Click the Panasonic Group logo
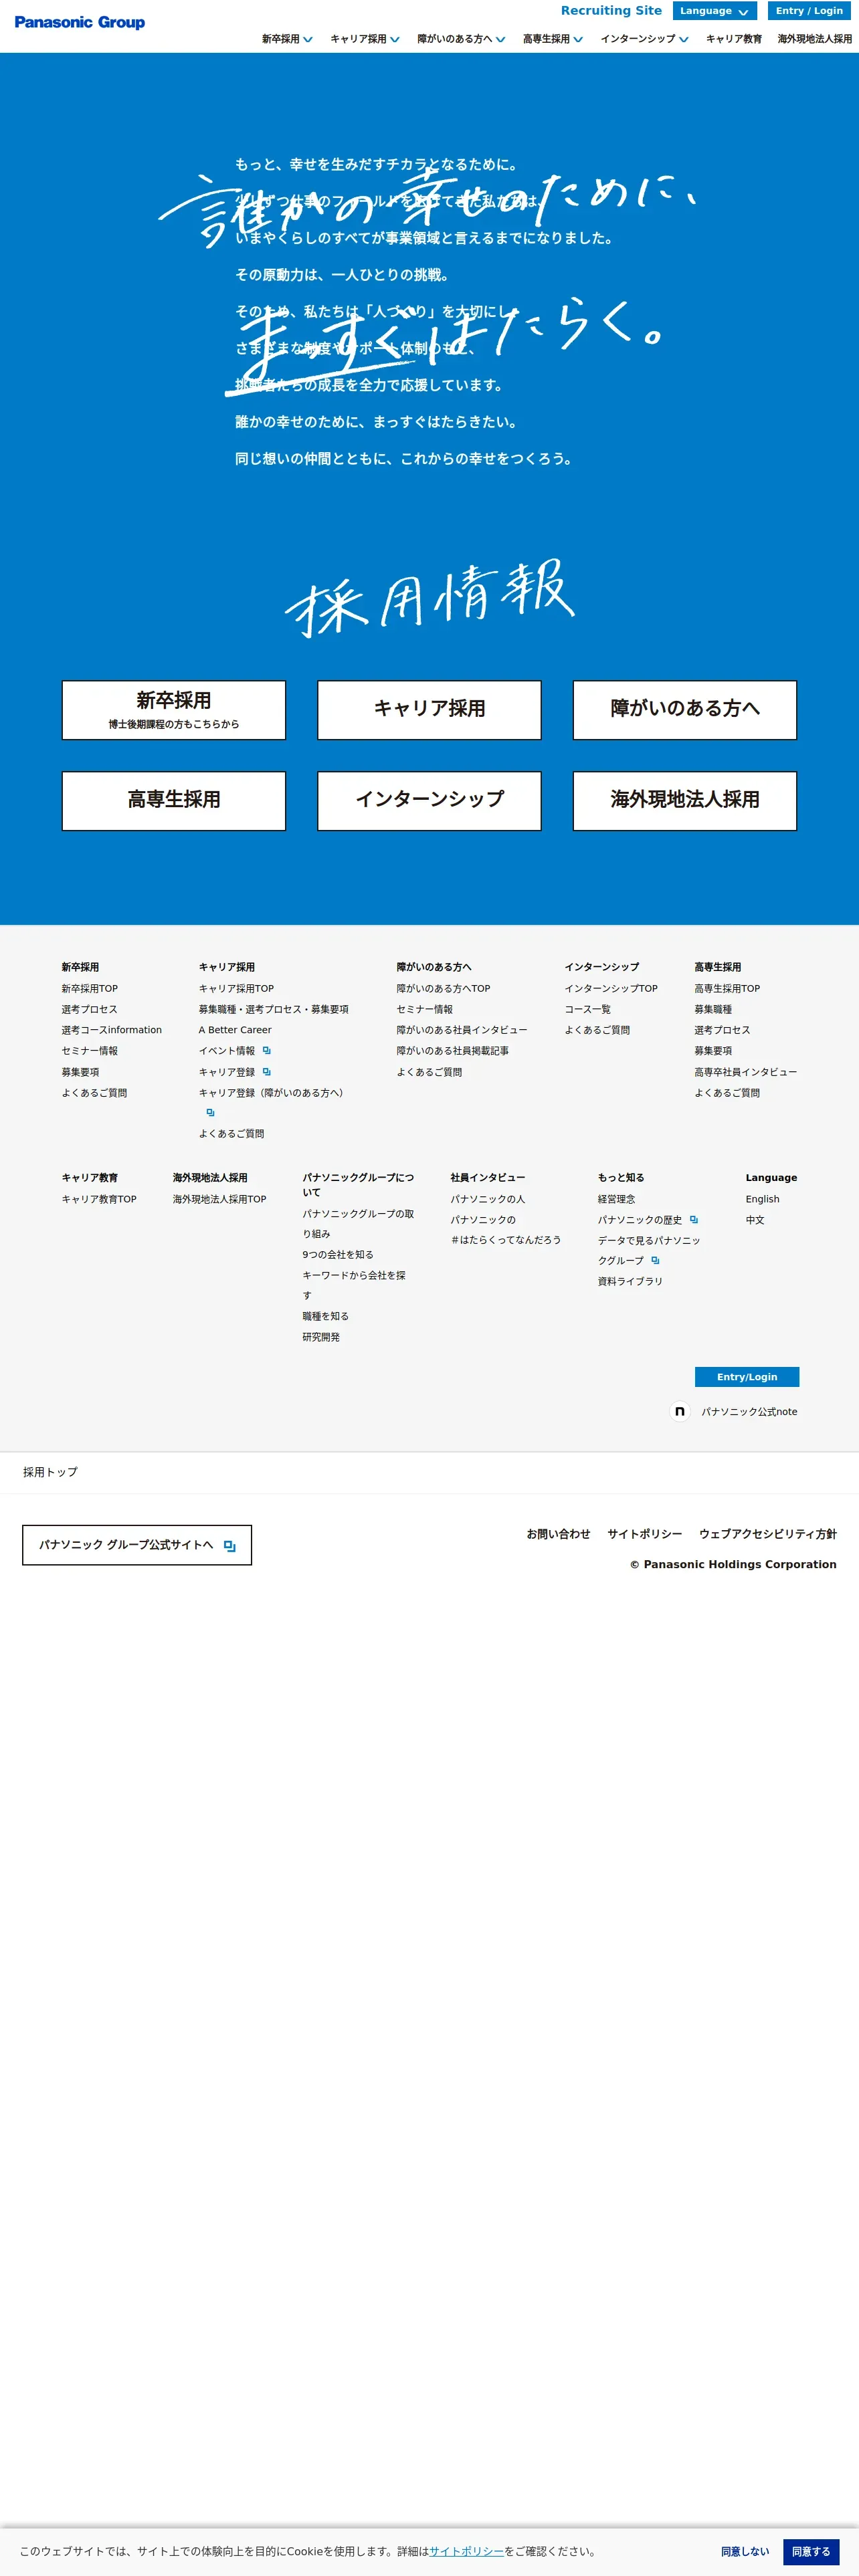 coord(80,22)
